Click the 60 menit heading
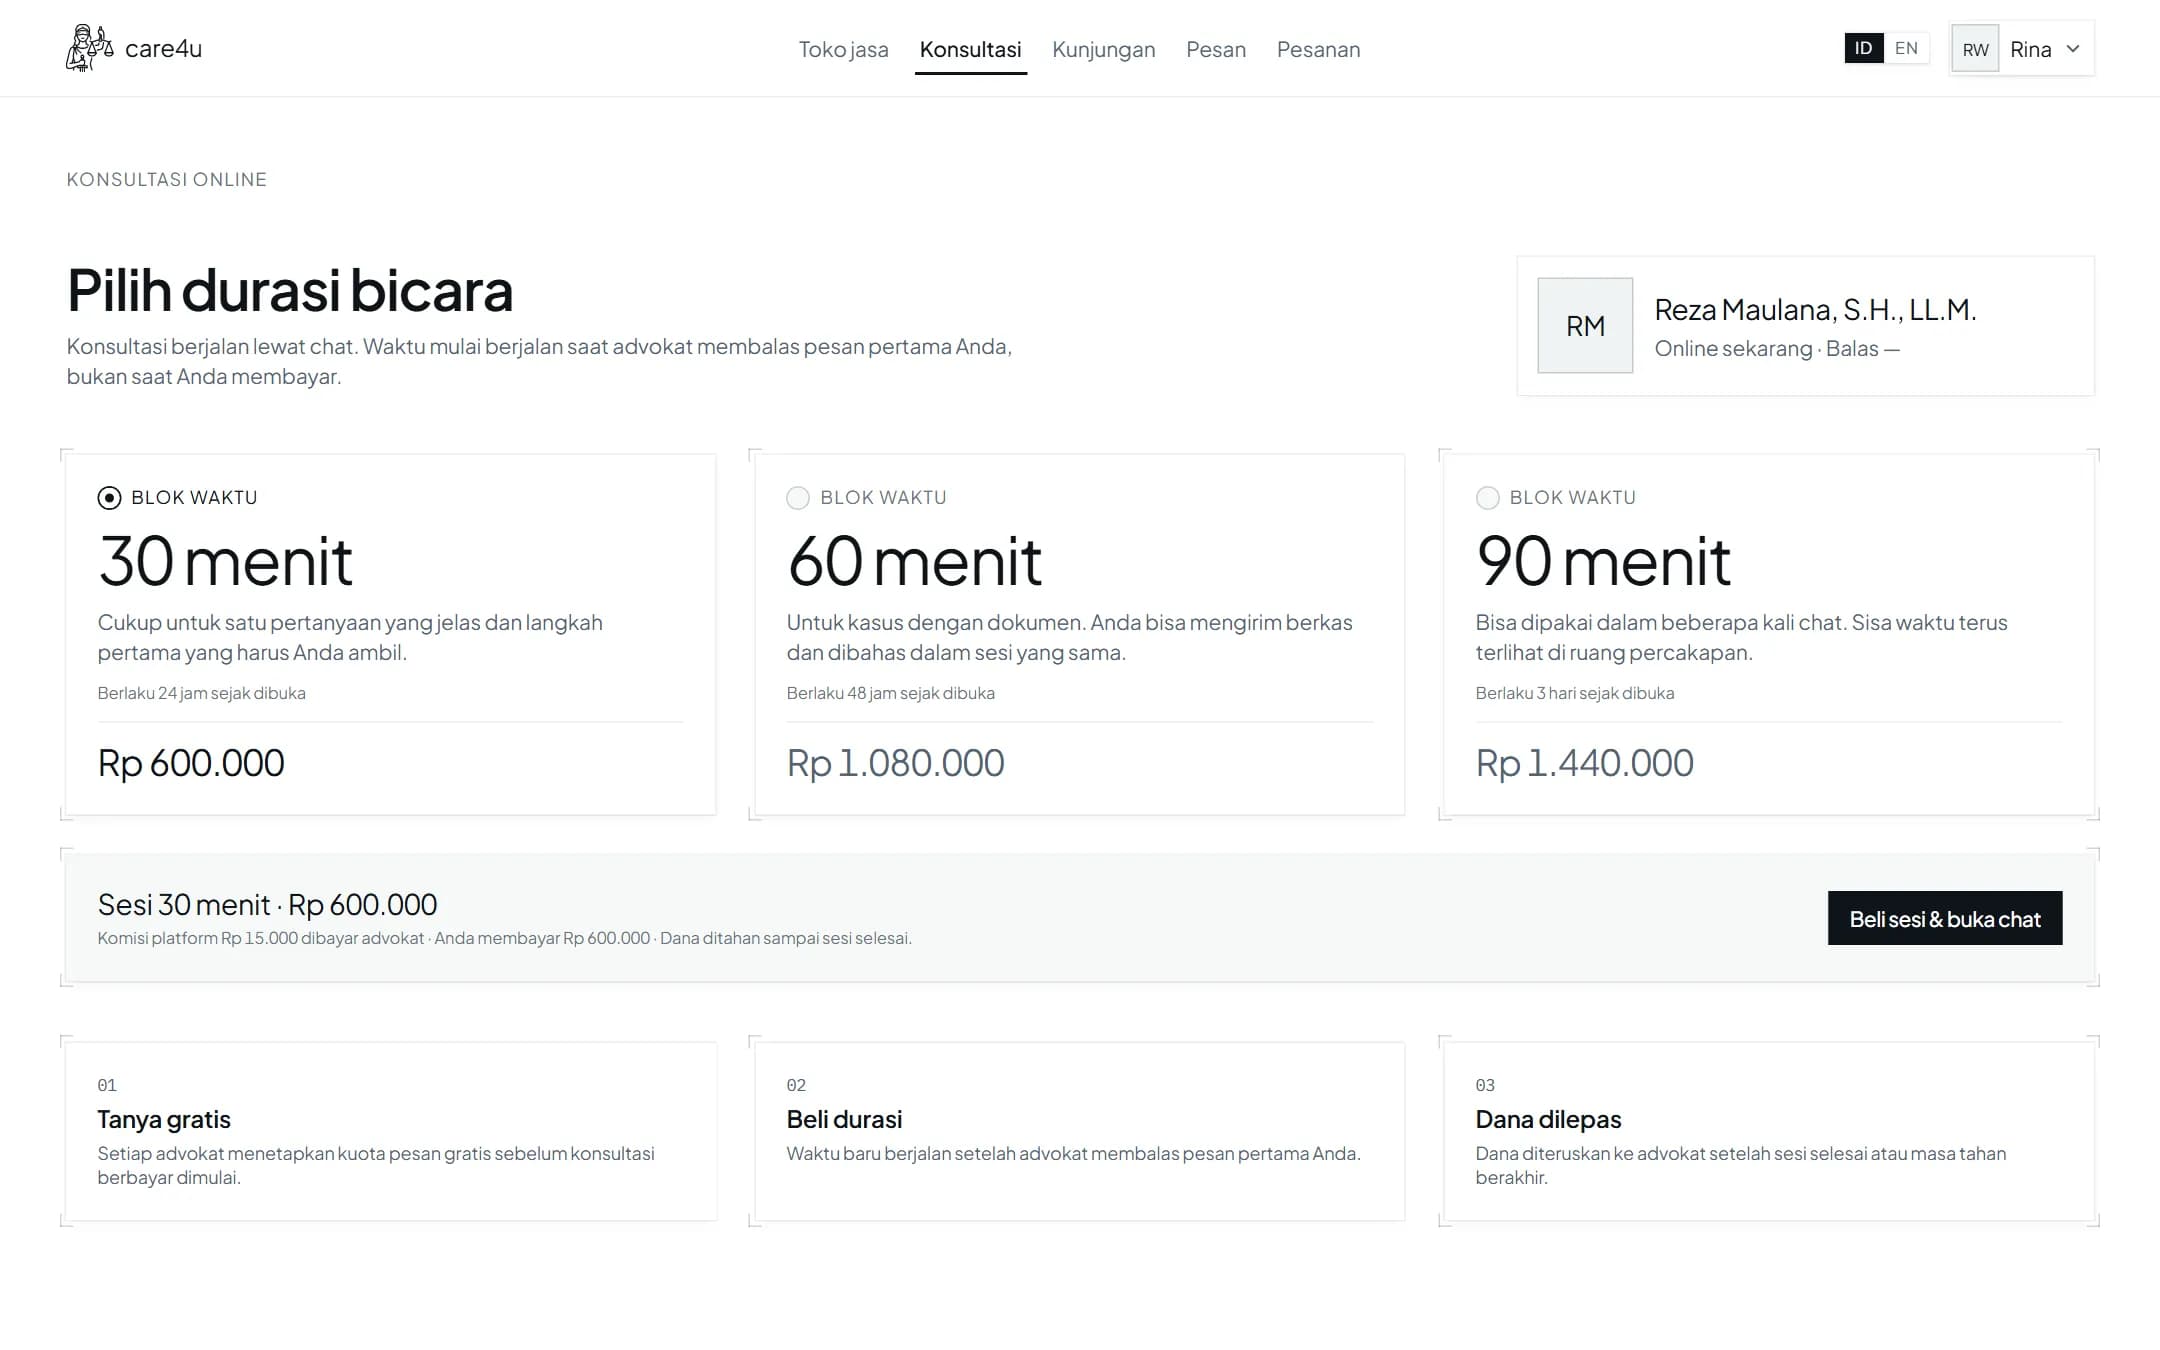This screenshot has height=1350, width=2160. point(914,561)
